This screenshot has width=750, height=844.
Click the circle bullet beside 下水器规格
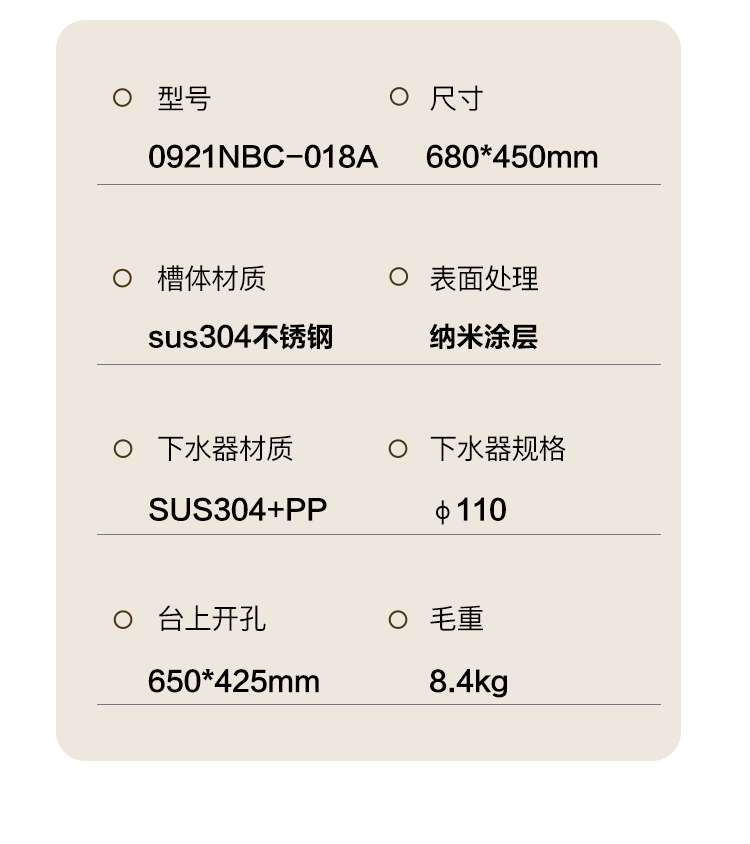click(398, 448)
